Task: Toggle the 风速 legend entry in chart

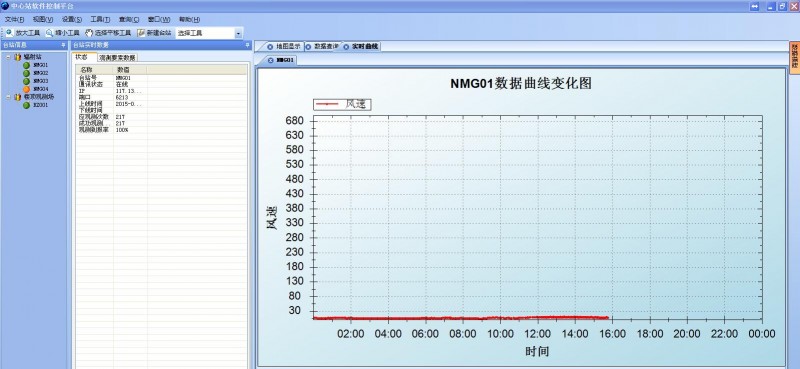Action: pos(342,104)
